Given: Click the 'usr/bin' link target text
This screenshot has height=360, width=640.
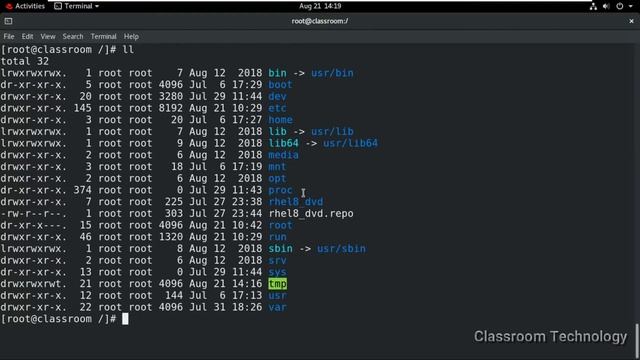Looking at the screenshot, I should pyautogui.click(x=332, y=73).
